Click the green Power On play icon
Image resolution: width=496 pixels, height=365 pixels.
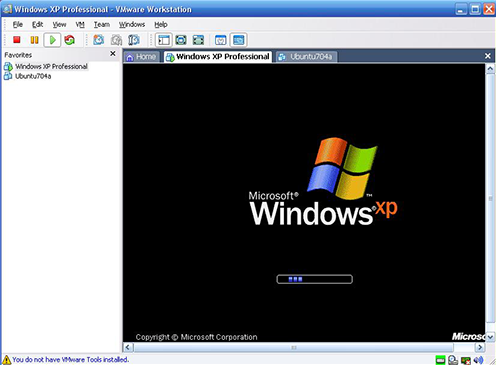point(52,40)
